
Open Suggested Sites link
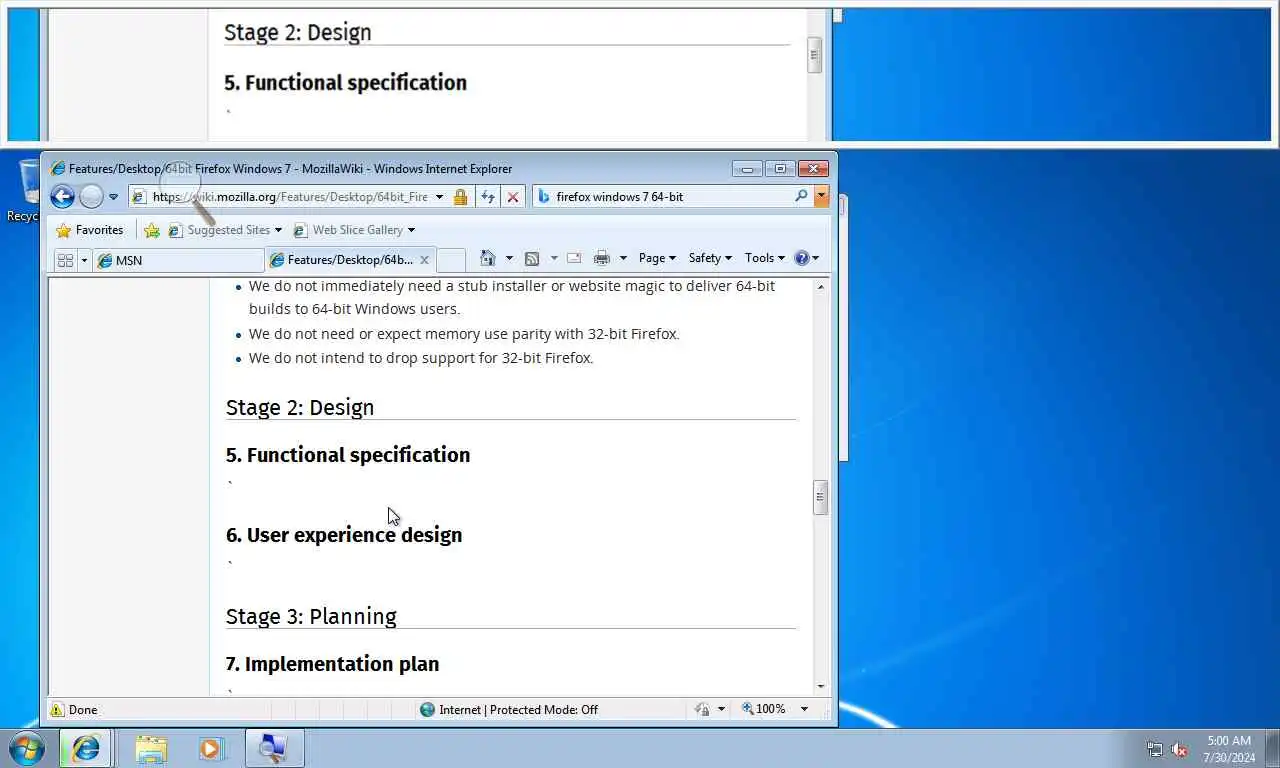tap(219, 230)
